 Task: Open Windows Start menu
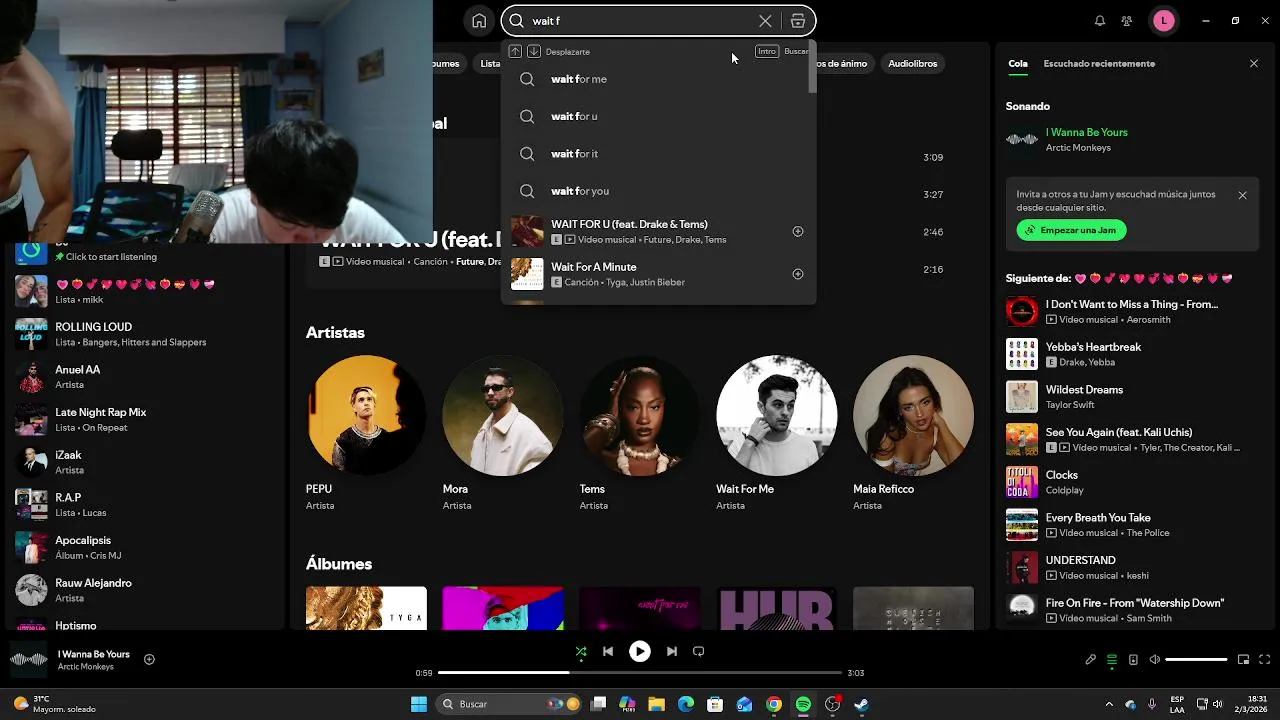click(x=419, y=704)
